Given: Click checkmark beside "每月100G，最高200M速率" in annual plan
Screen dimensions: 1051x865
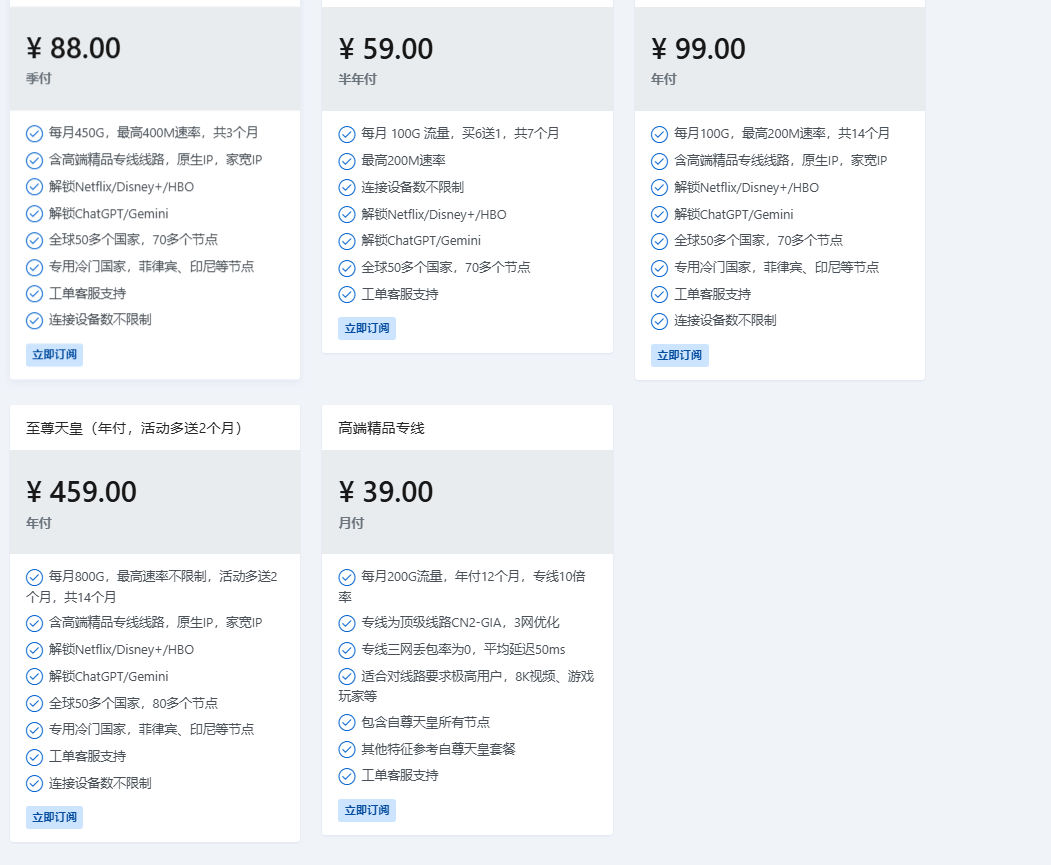Looking at the screenshot, I should click(659, 133).
